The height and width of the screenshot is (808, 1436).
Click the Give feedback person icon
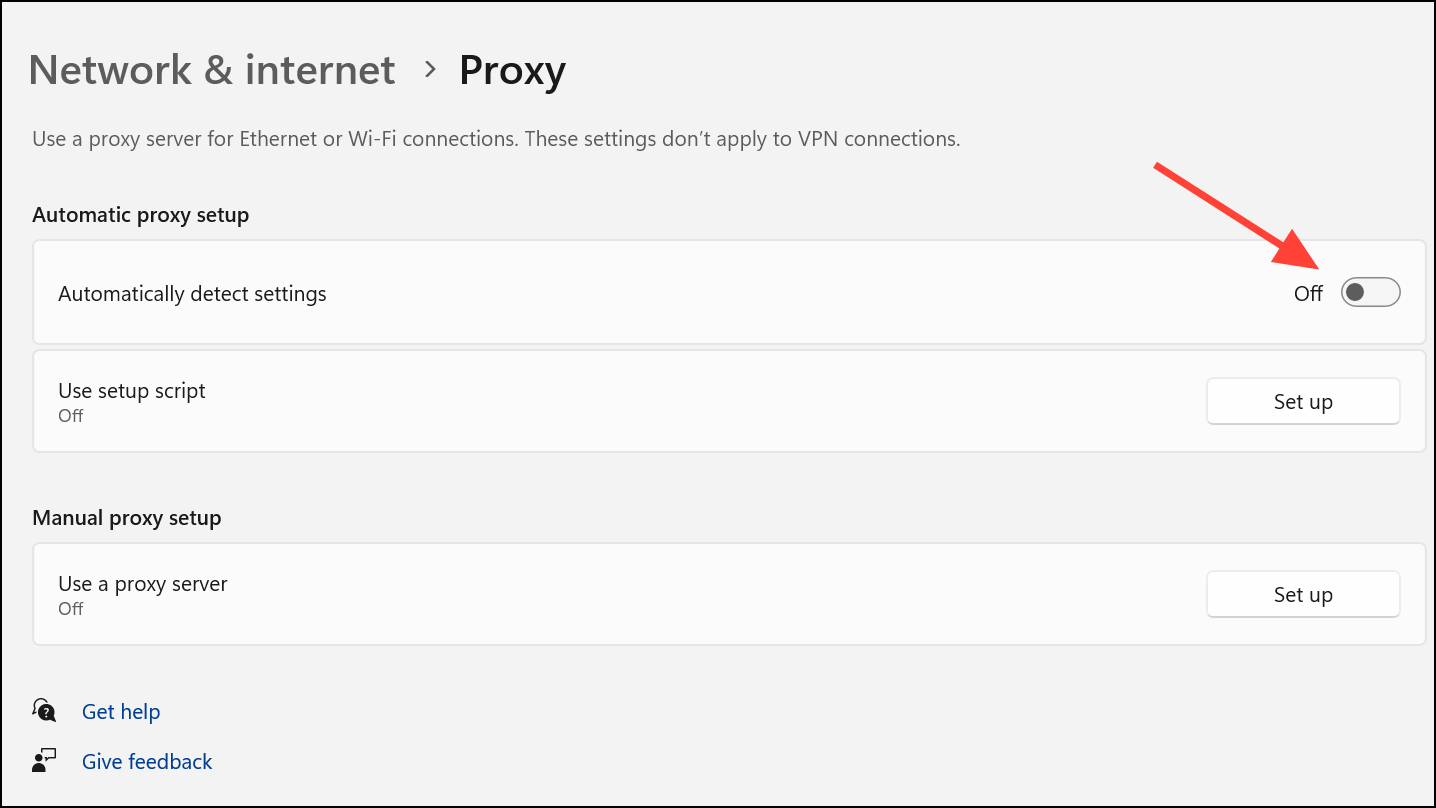(44, 761)
